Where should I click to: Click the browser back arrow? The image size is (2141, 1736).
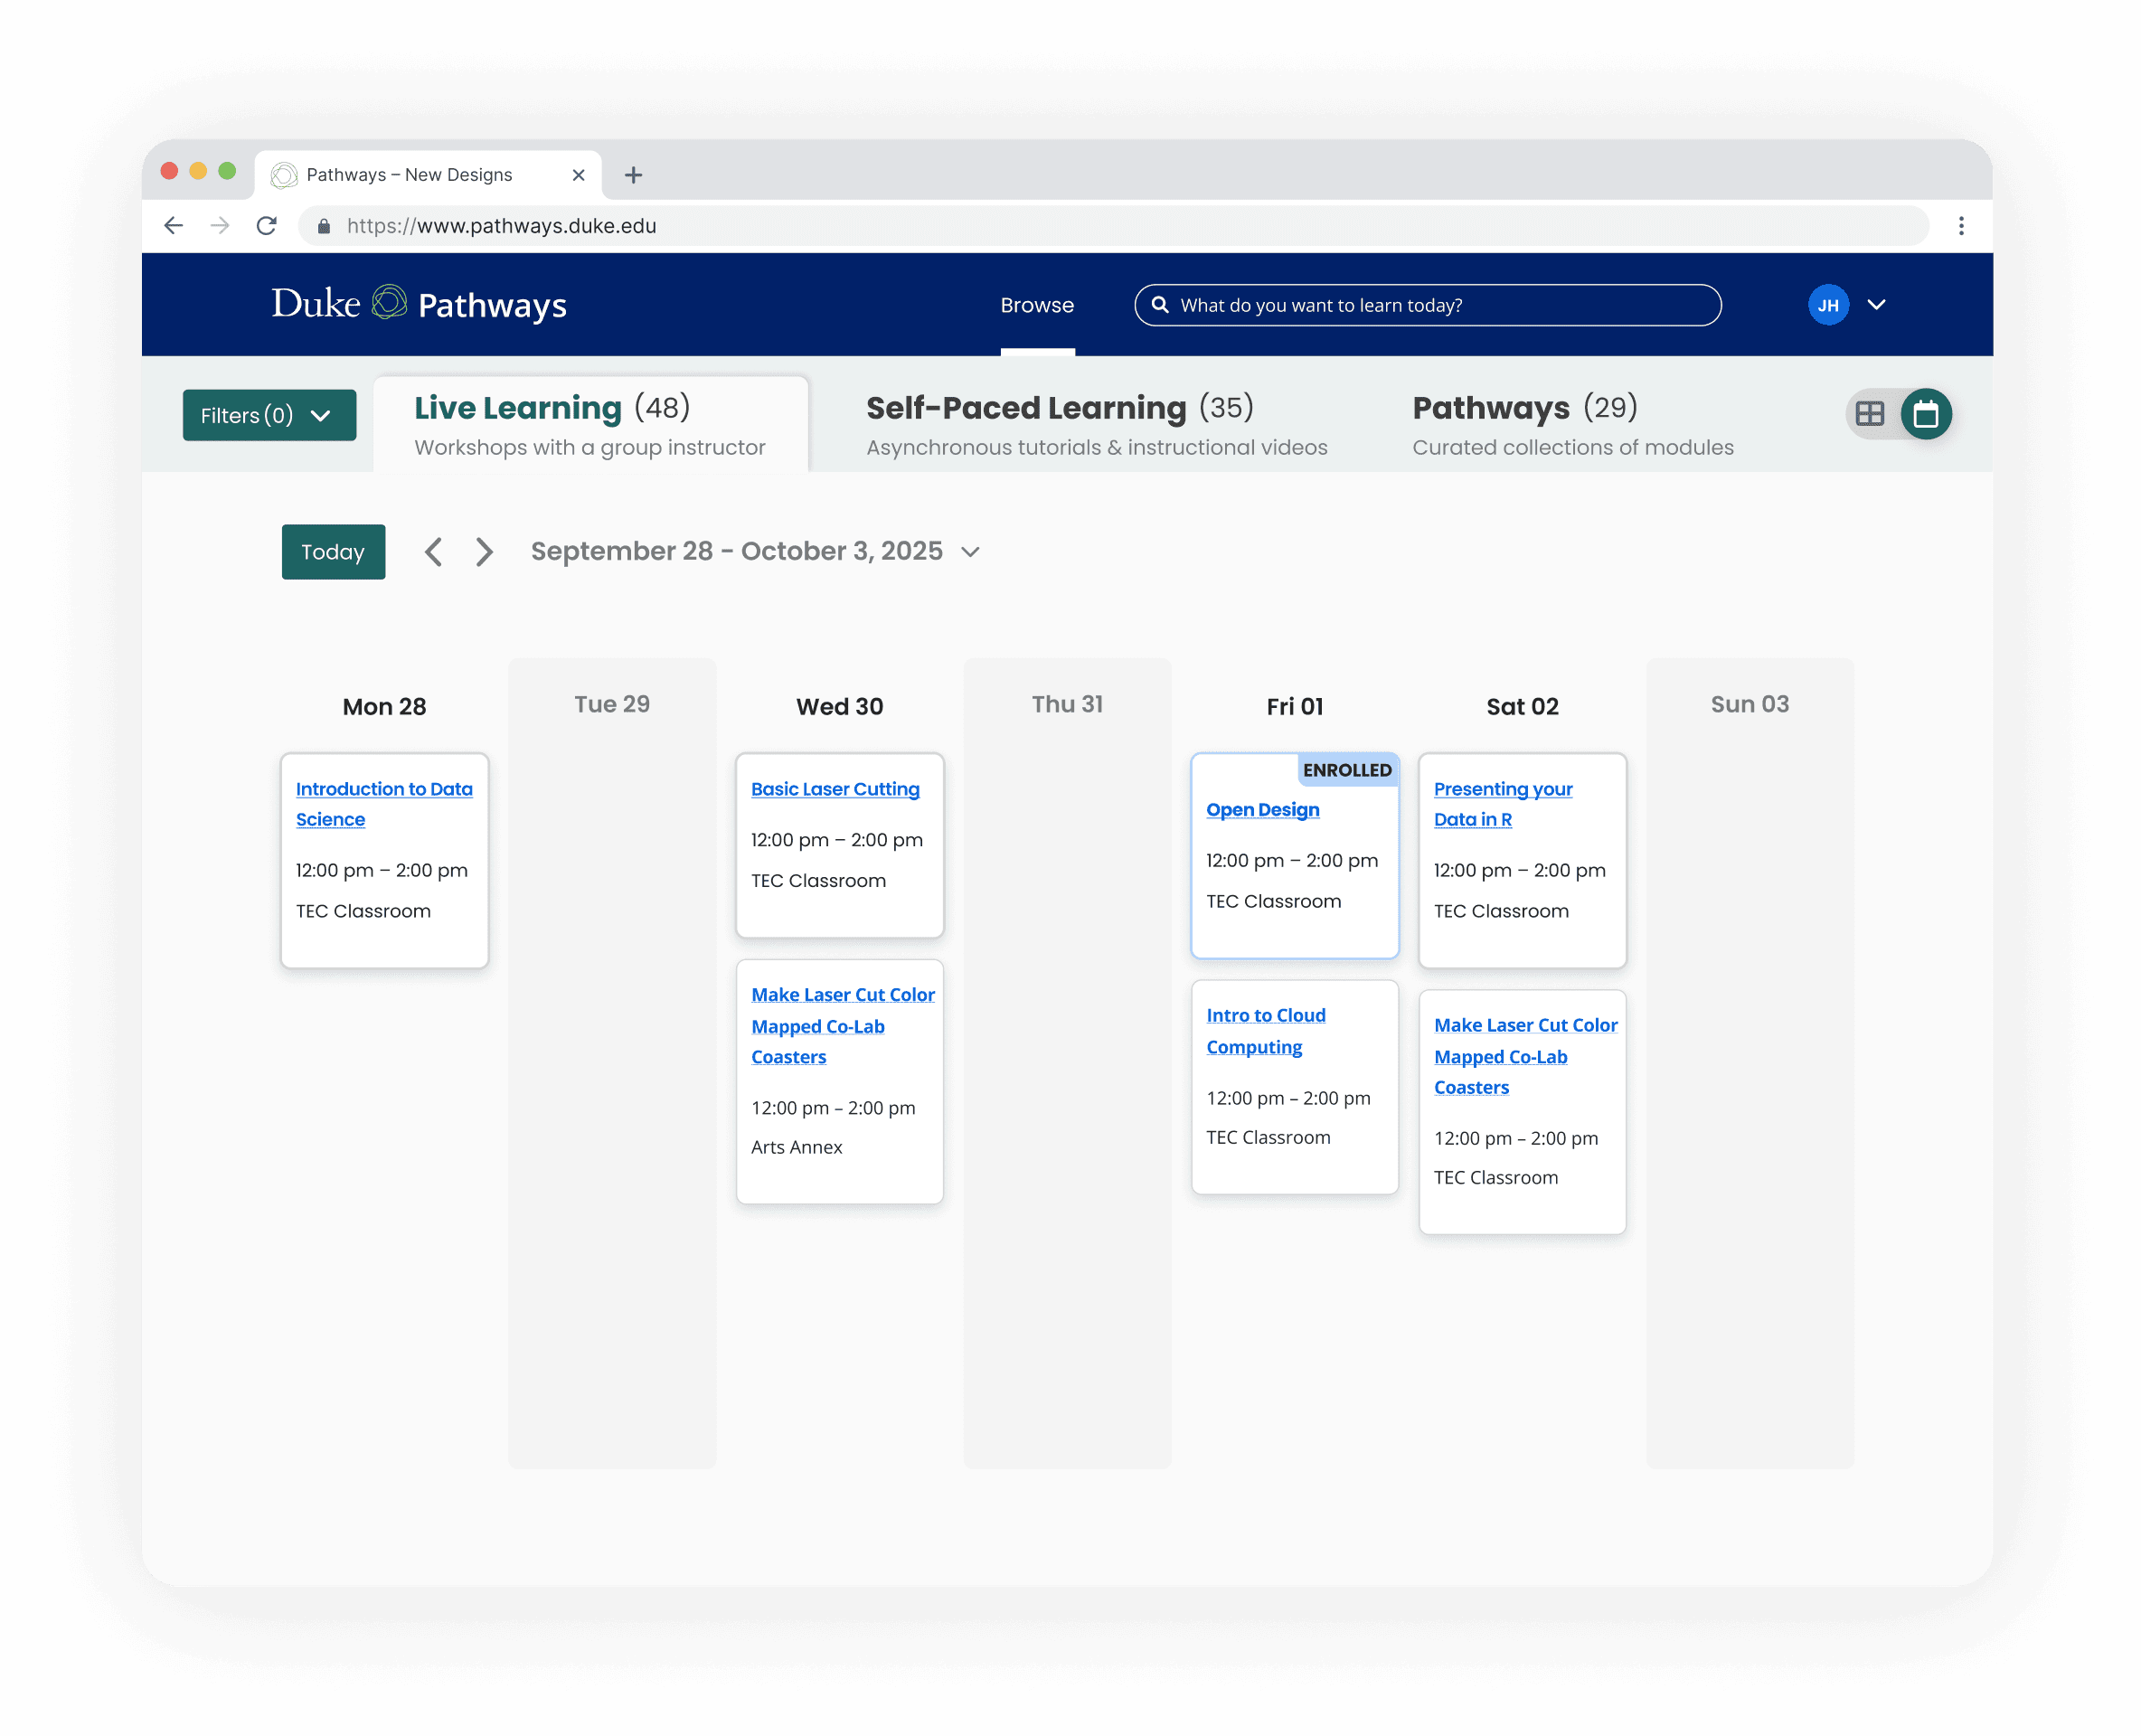coord(174,226)
